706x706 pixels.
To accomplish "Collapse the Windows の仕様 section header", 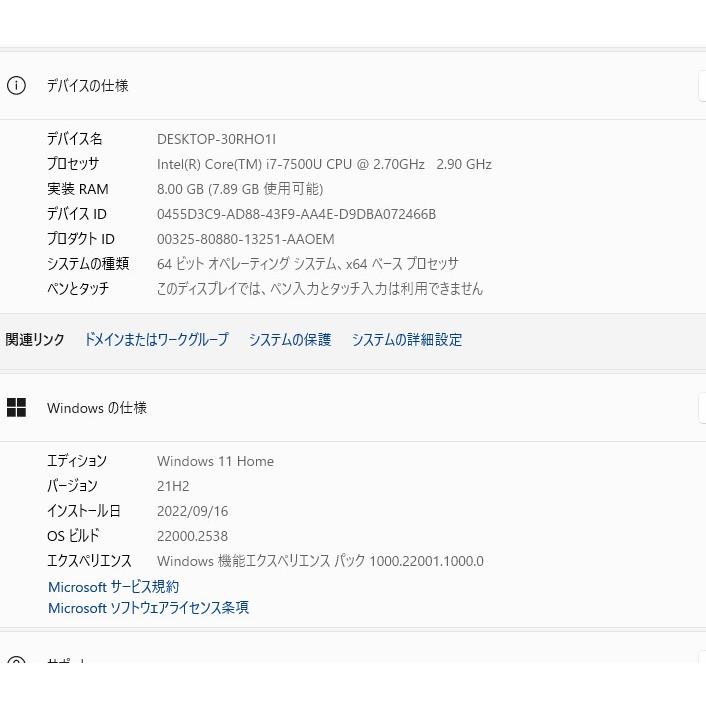I will click(353, 407).
